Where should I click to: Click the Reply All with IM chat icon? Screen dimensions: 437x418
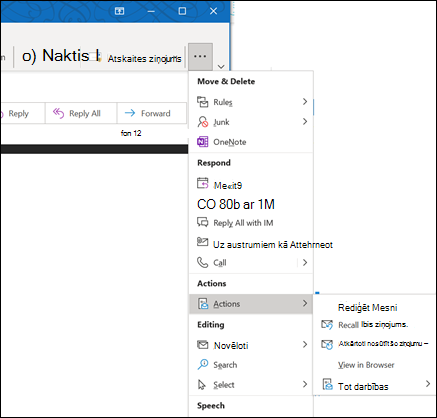202,222
